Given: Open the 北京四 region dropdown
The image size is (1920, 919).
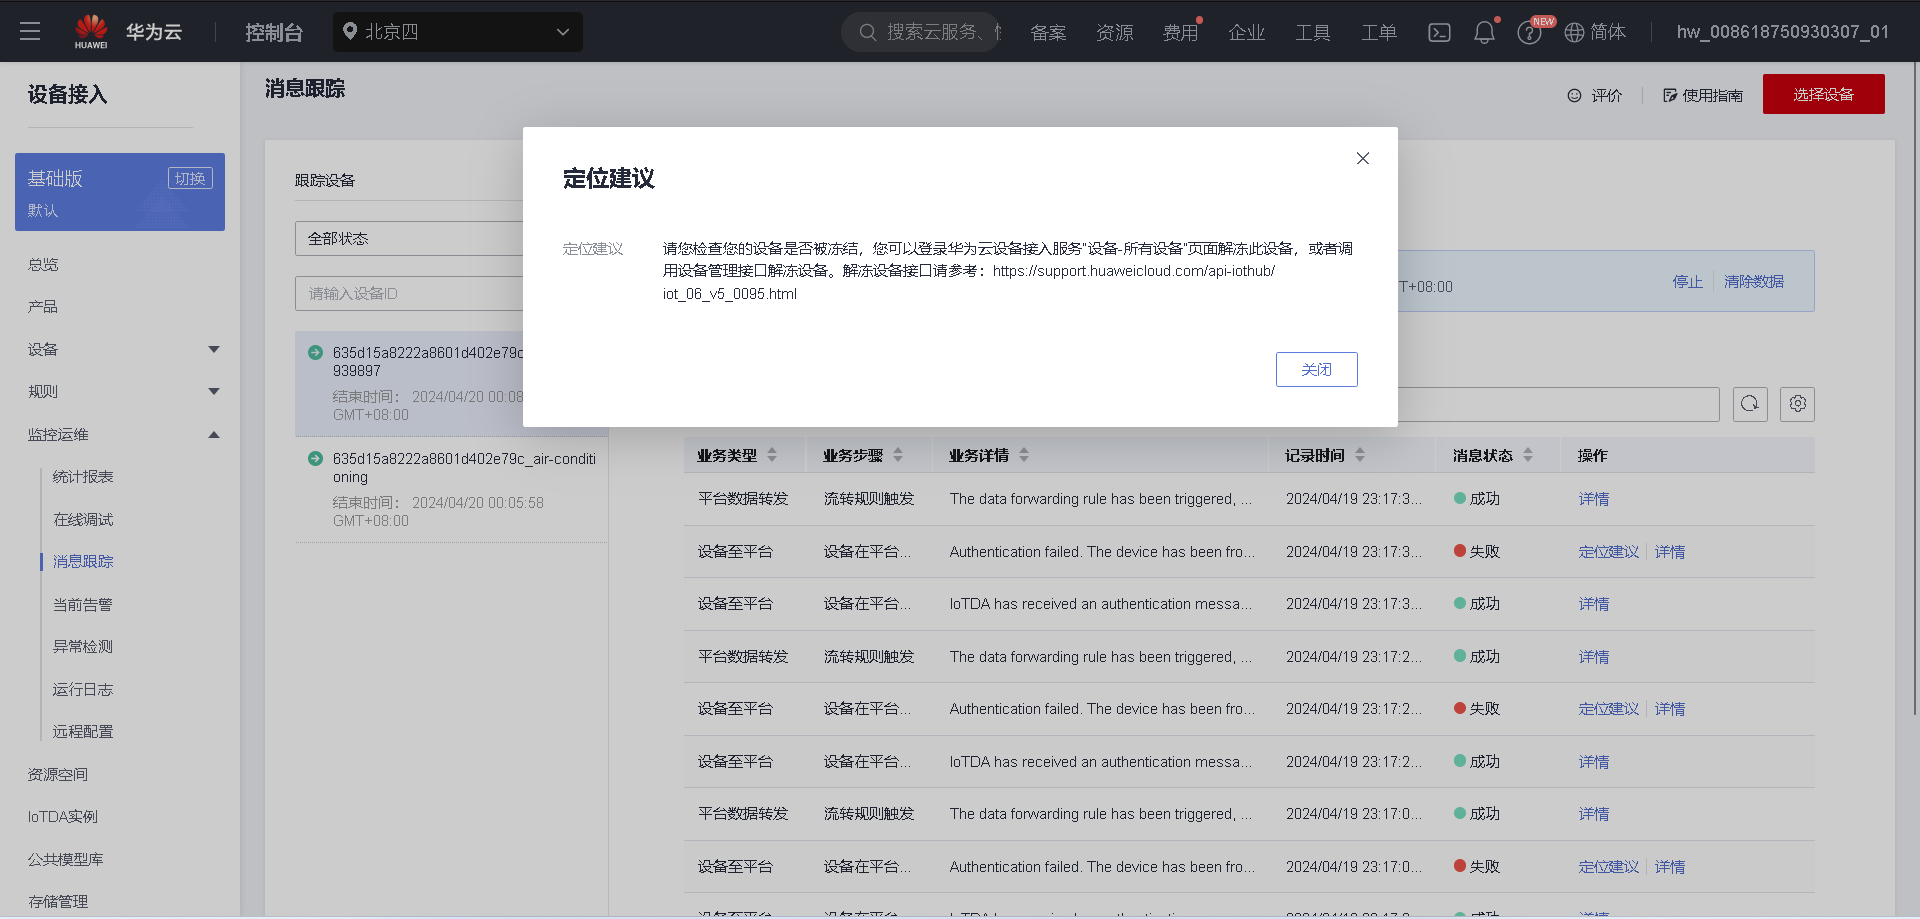Looking at the screenshot, I should (457, 31).
